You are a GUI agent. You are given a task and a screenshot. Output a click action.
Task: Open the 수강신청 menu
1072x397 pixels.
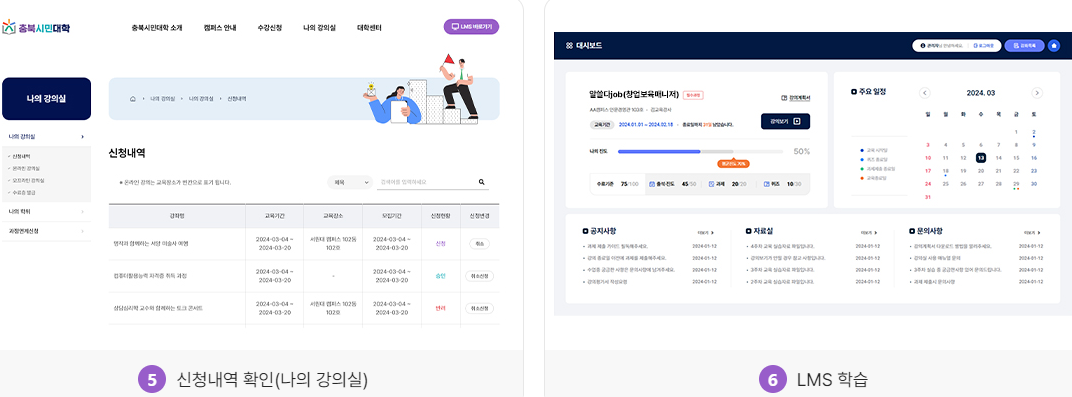point(270,28)
